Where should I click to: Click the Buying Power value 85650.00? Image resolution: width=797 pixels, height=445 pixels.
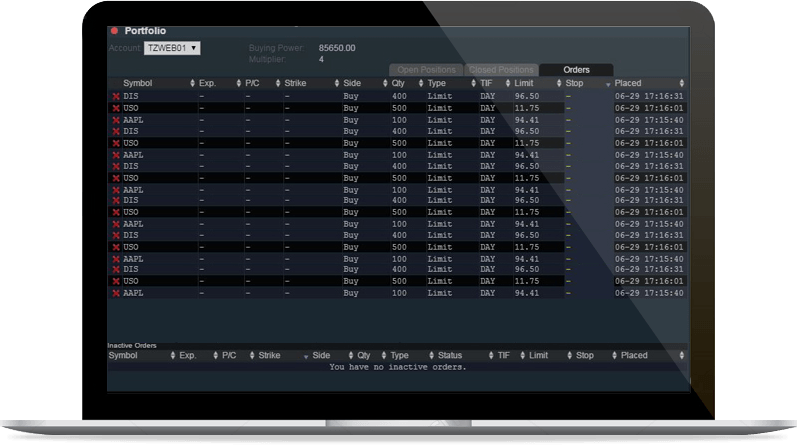pyautogui.click(x=337, y=47)
